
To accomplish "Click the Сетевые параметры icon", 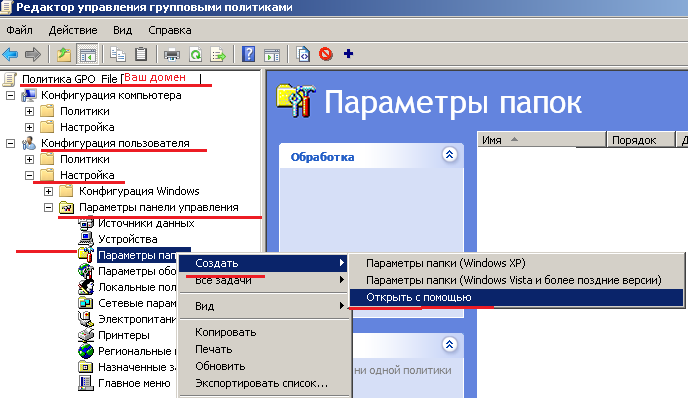I will (86, 303).
